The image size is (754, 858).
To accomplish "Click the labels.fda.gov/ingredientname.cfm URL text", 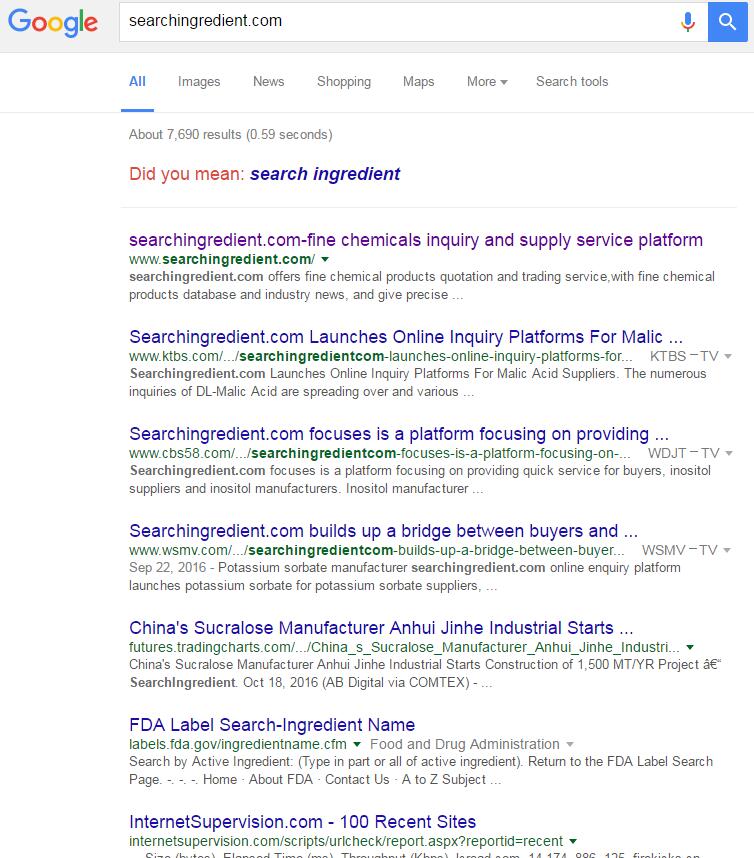I will pyautogui.click(x=237, y=744).
